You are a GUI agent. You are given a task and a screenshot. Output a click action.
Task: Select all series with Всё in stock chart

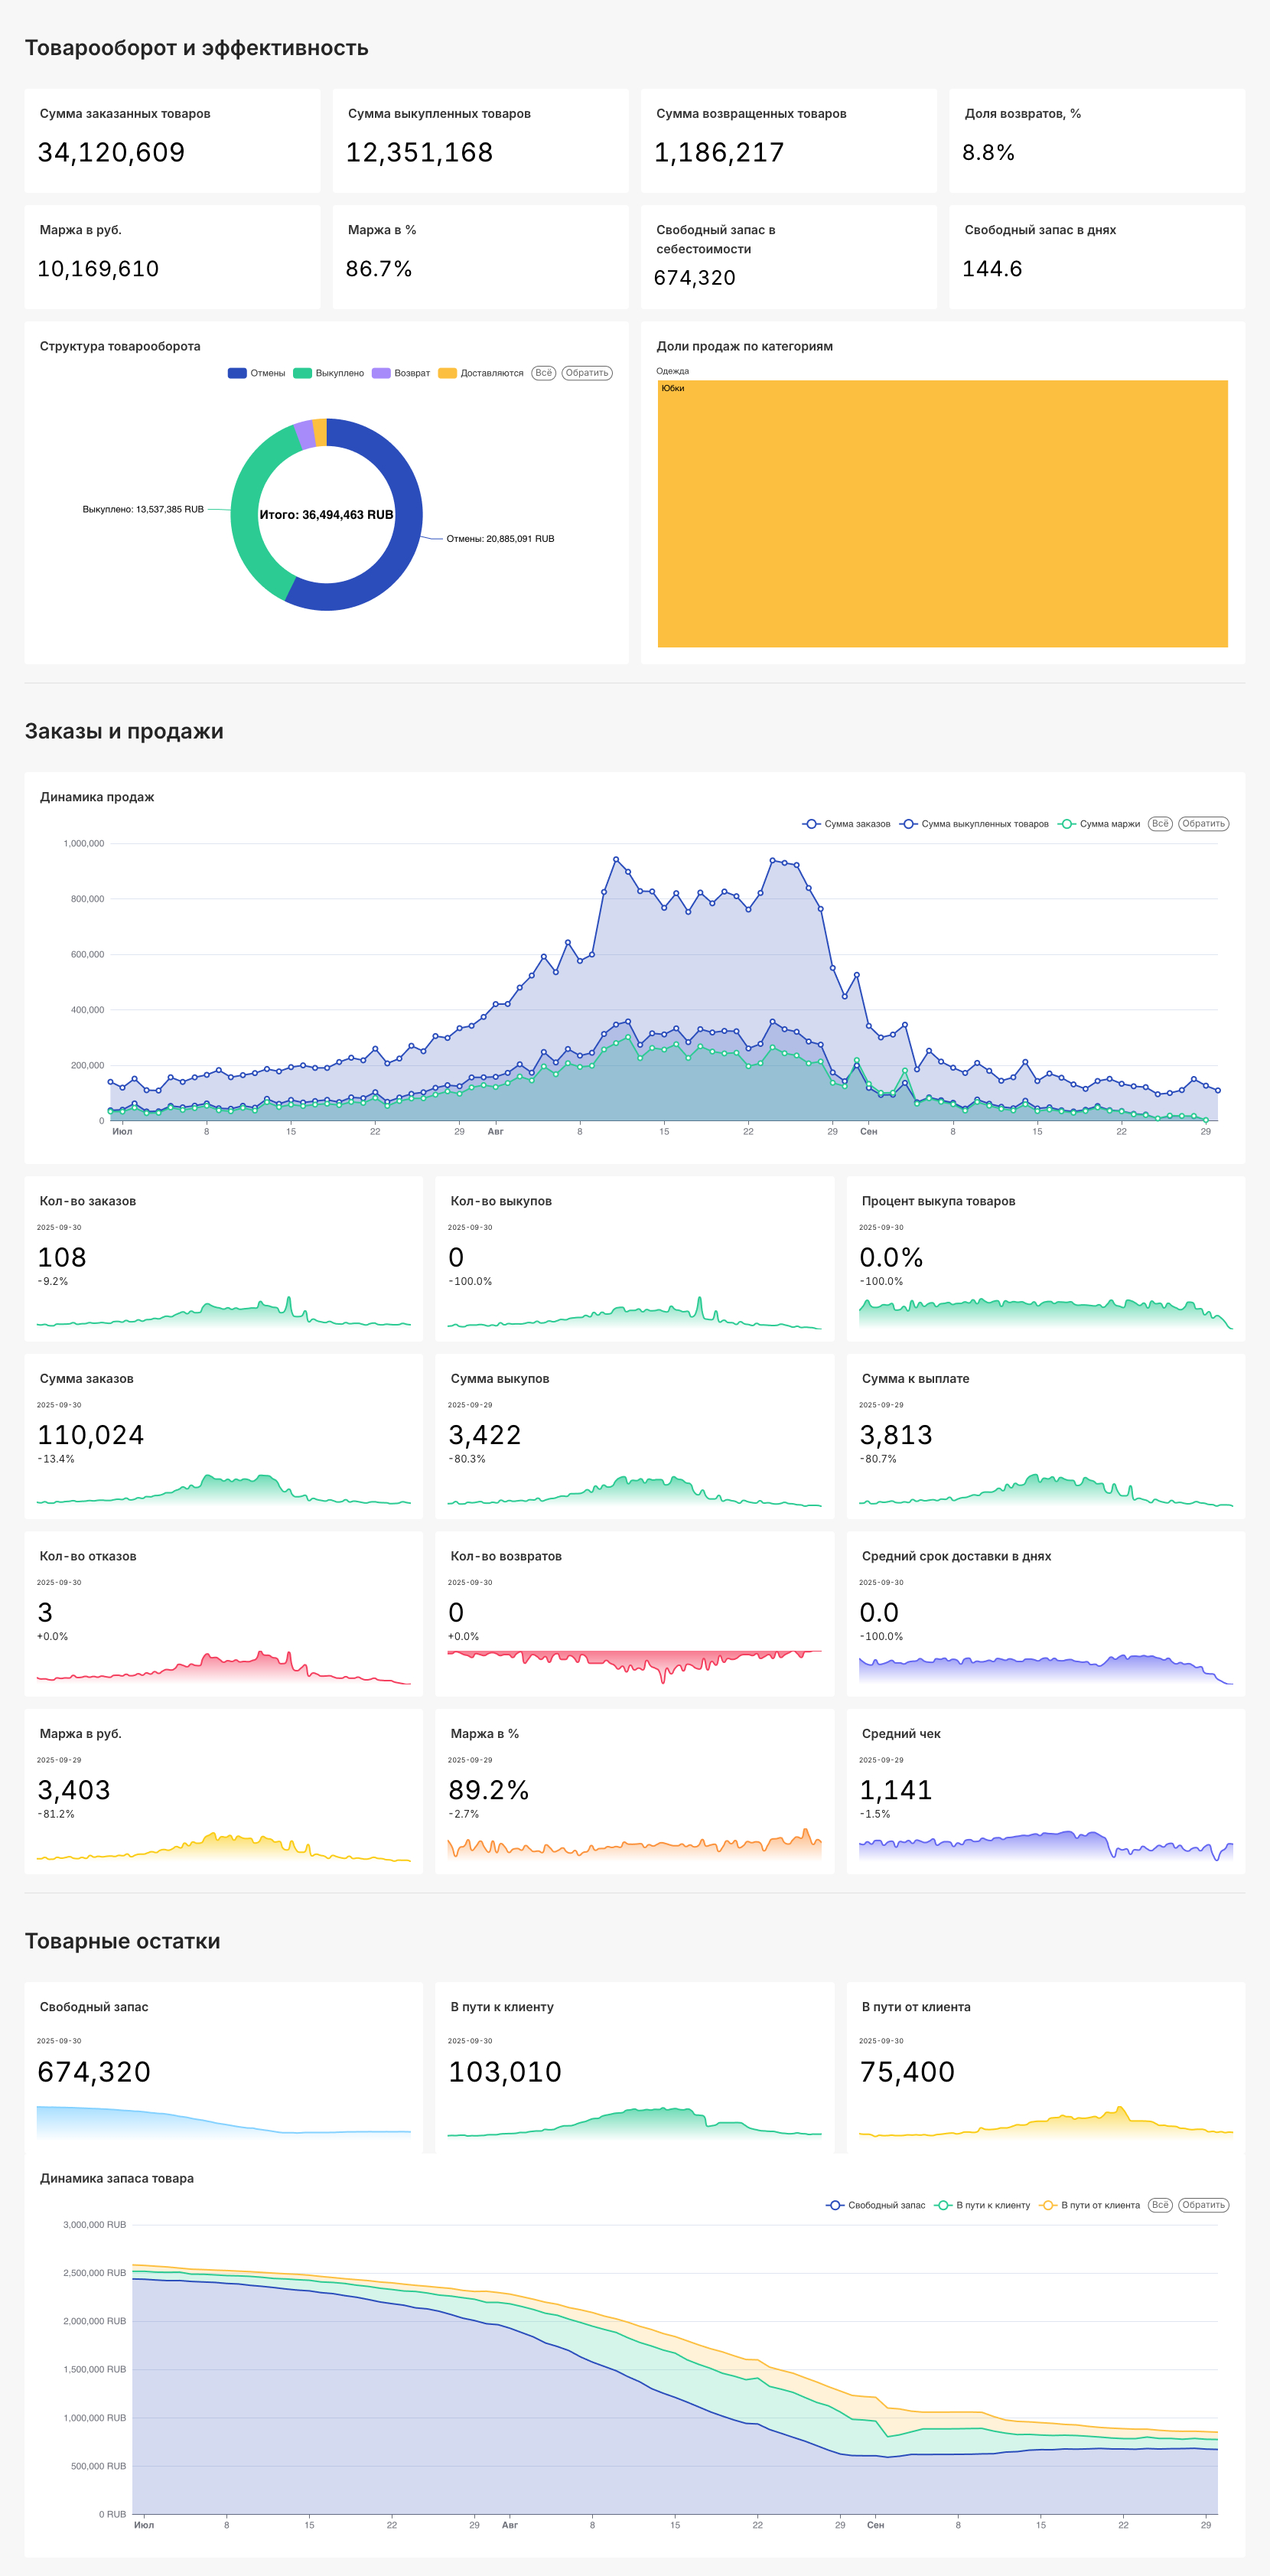click(x=1159, y=2205)
